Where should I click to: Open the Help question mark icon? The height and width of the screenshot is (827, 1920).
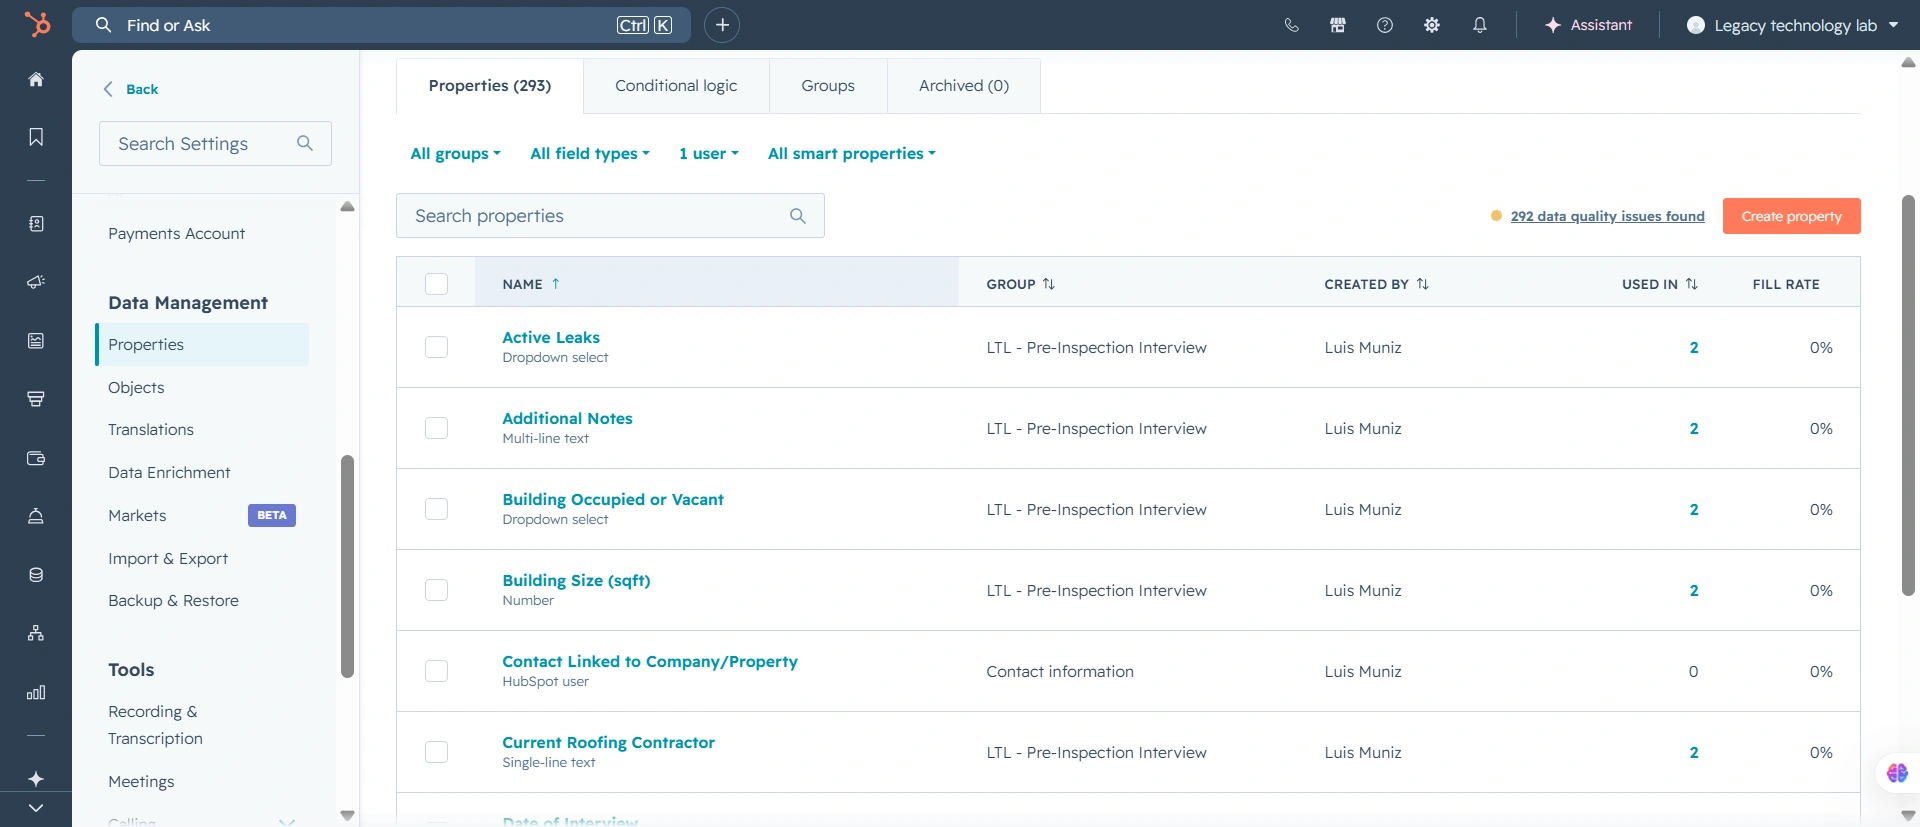(x=1385, y=25)
